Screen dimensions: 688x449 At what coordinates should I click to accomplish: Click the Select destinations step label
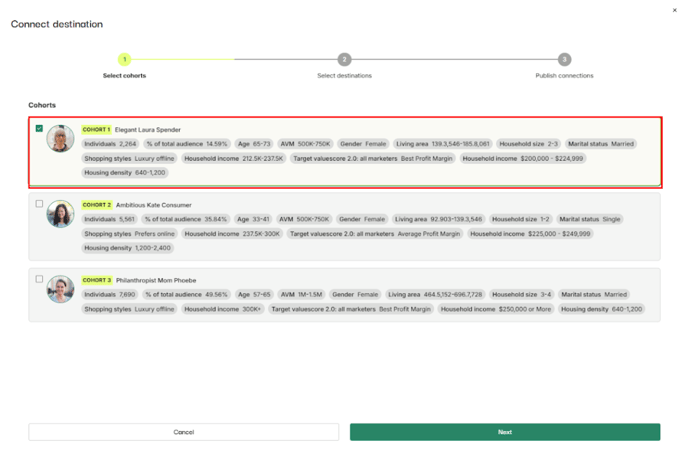point(344,76)
